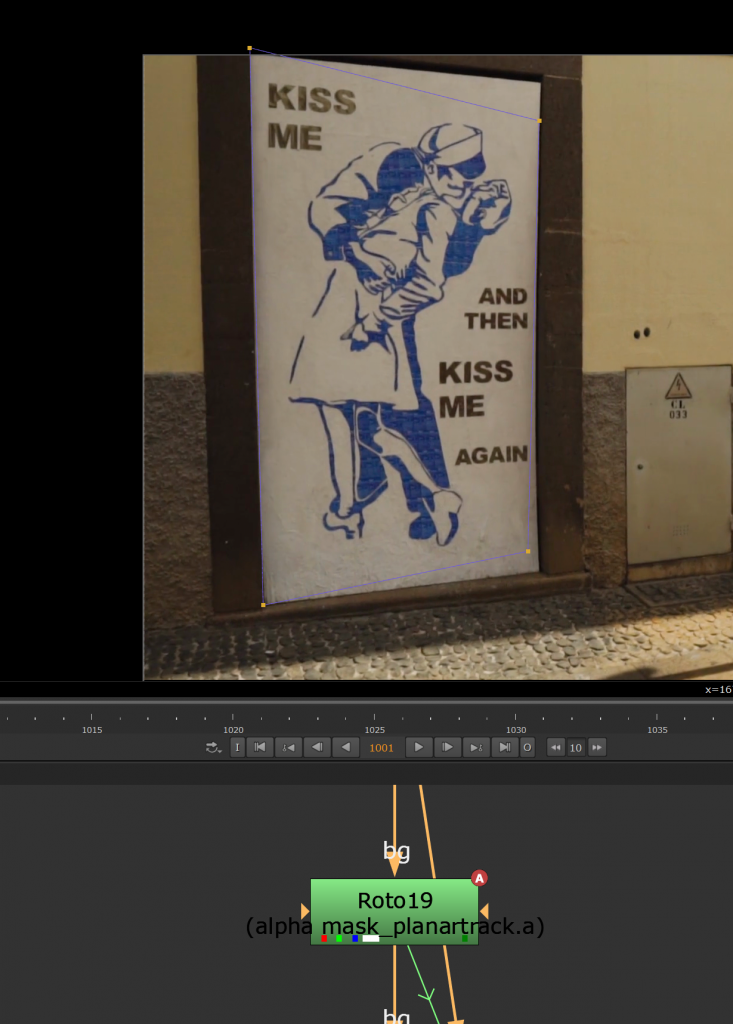Click the in-point 'I' button
The width and height of the screenshot is (733, 1024).
pos(238,747)
